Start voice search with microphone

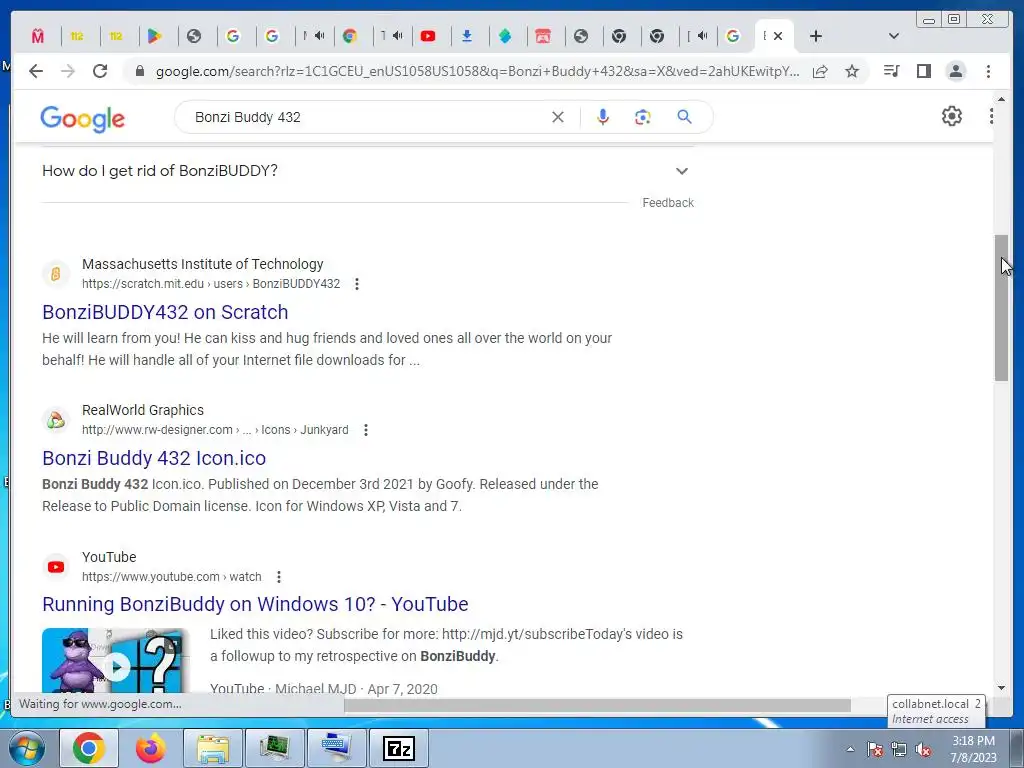(603, 117)
